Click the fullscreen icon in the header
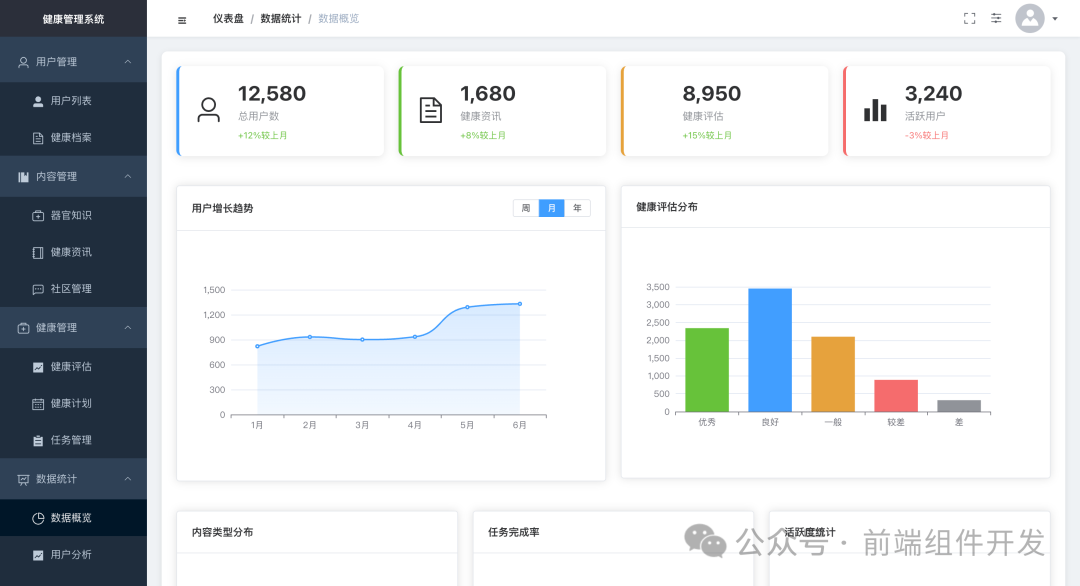This screenshot has height=586, width=1080. [968, 17]
